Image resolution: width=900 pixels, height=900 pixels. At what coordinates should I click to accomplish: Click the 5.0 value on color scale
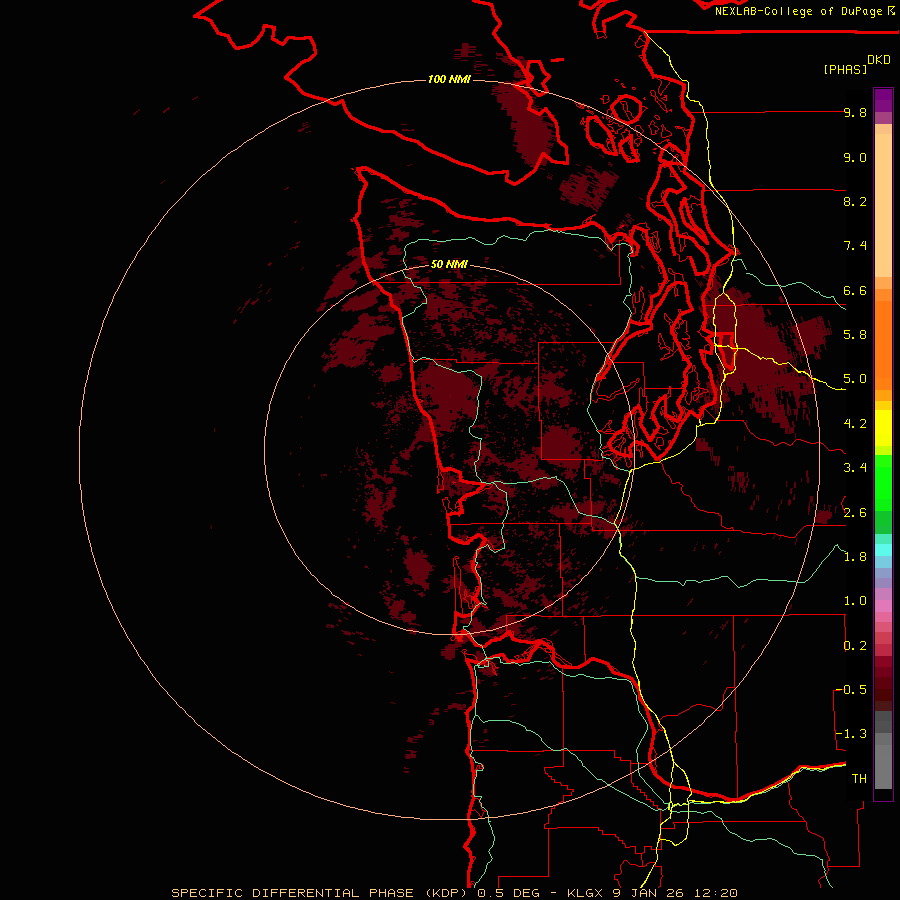pos(855,379)
